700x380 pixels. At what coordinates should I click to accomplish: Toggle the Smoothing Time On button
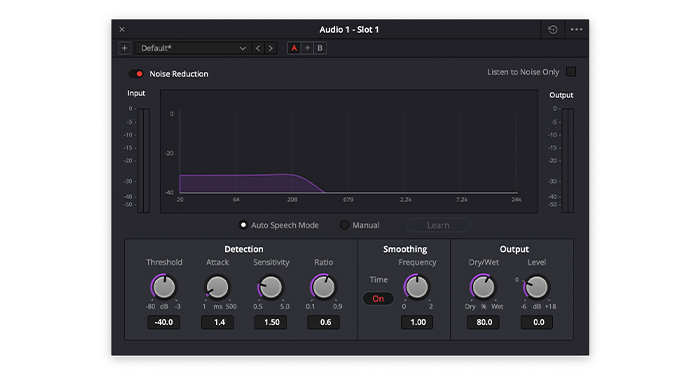pos(378,298)
